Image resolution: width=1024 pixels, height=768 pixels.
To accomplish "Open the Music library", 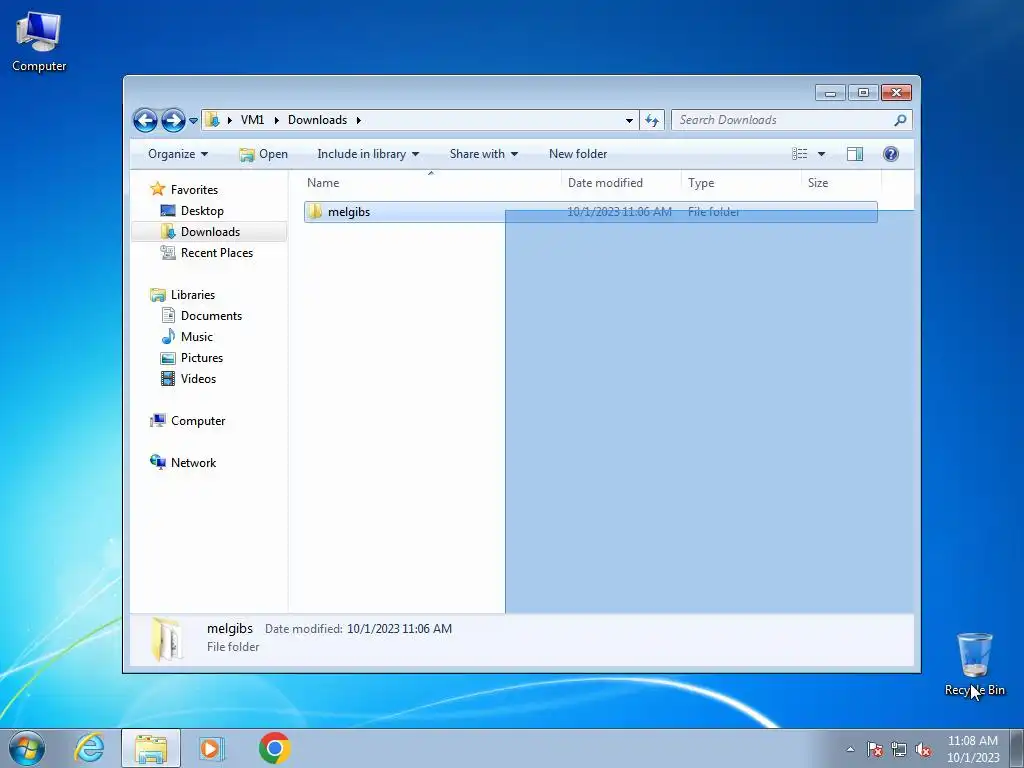I will (197, 337).
